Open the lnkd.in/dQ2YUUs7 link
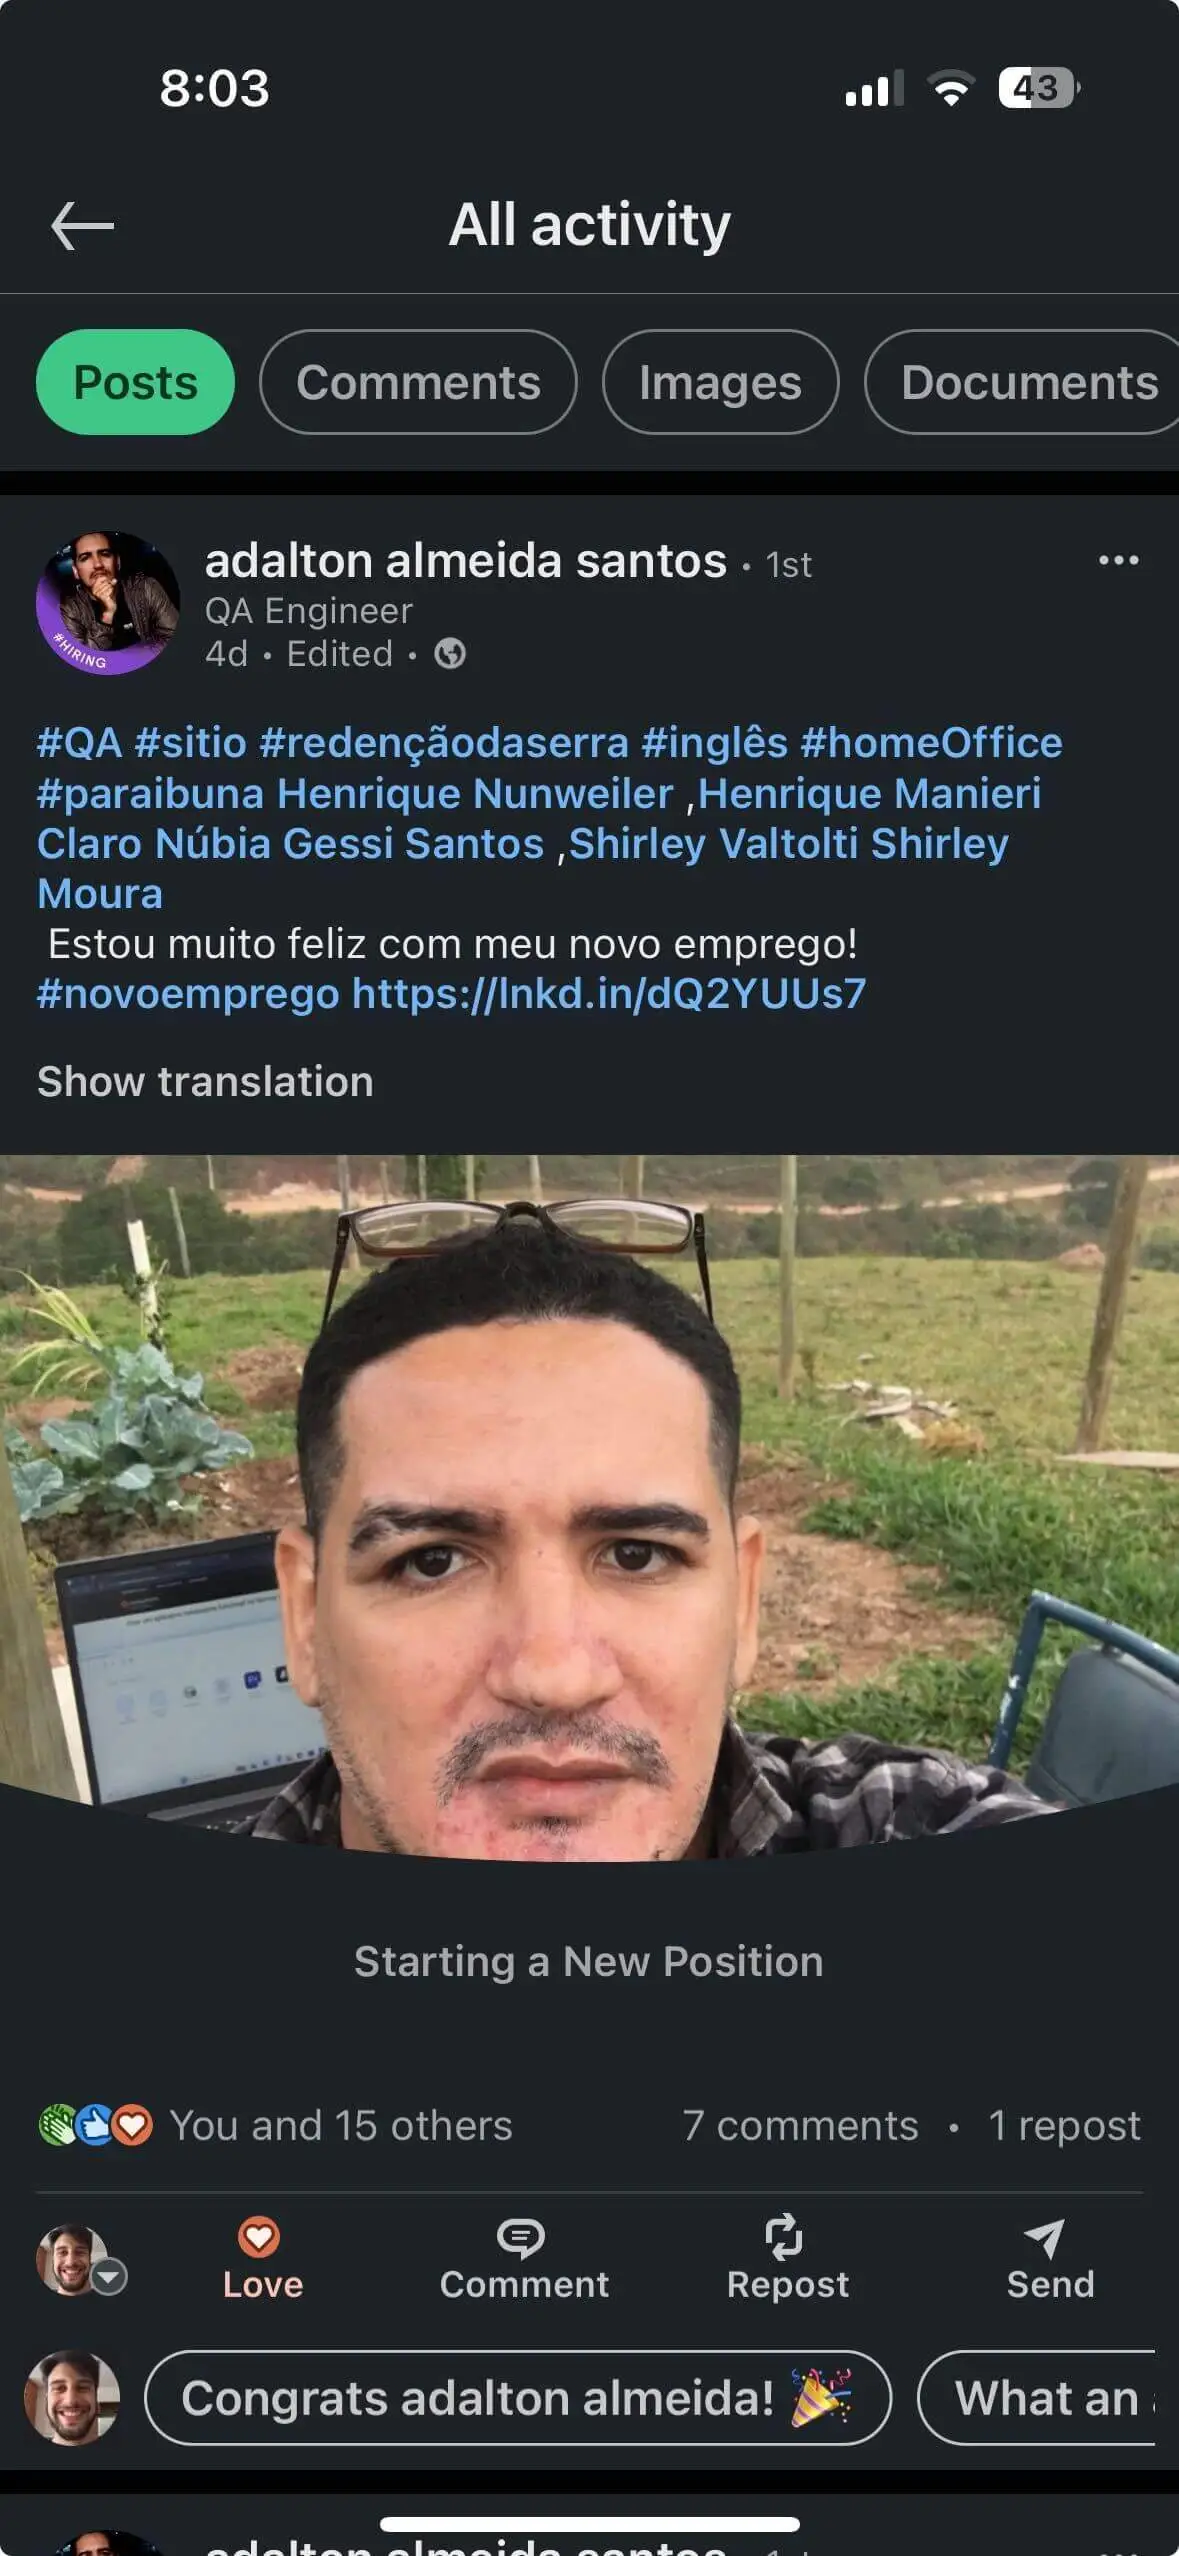The height and width of the screenshot is (2556, 1179). pyautogui.click(x=609, y=994)
